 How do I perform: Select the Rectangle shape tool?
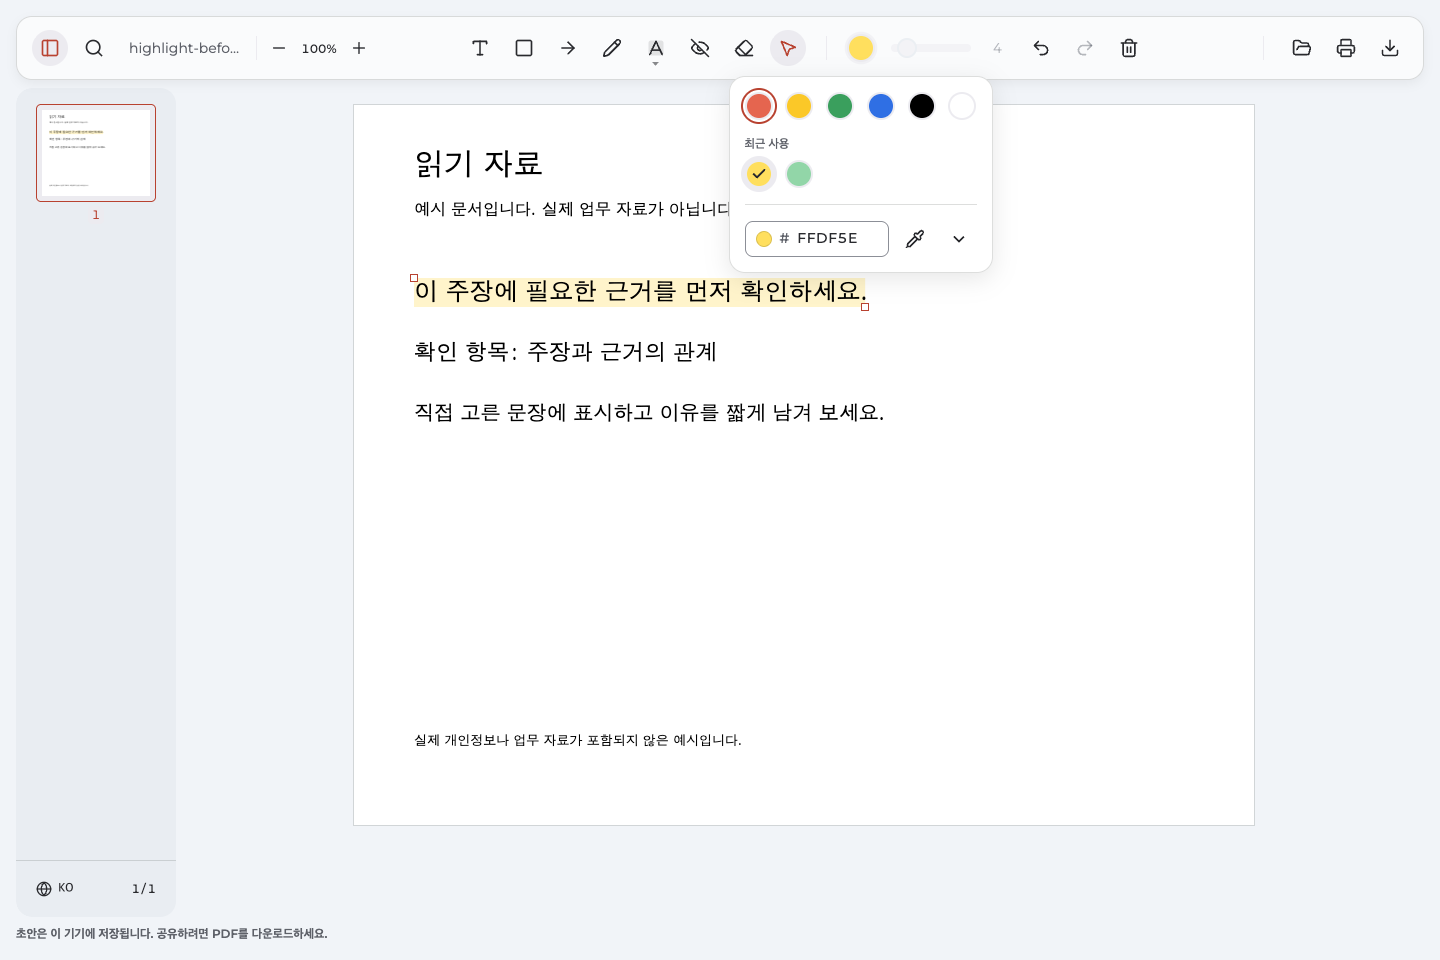[524, 48]
